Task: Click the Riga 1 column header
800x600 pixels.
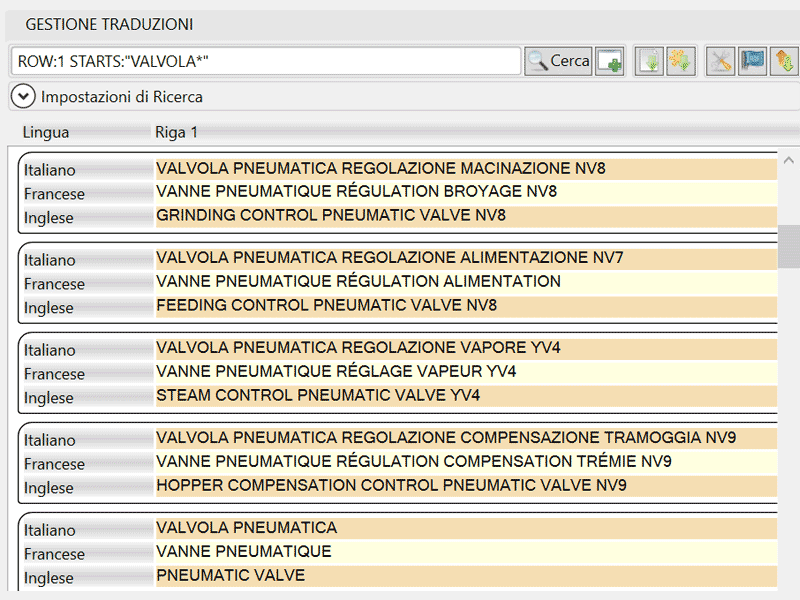Action: (x=176, y=132)
